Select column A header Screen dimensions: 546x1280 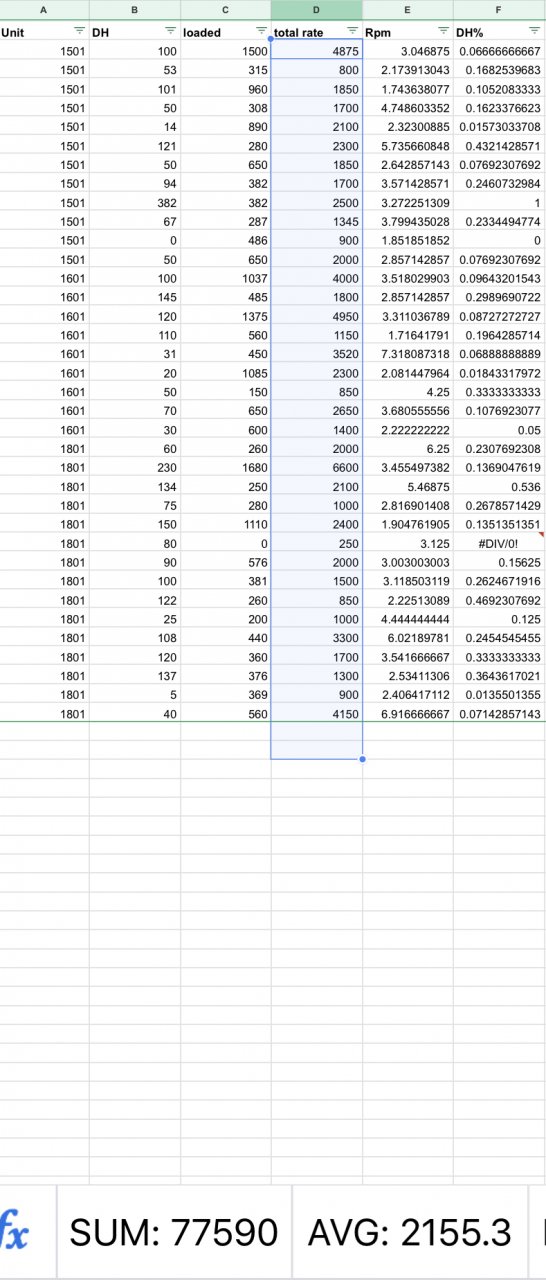click(44, 10)
